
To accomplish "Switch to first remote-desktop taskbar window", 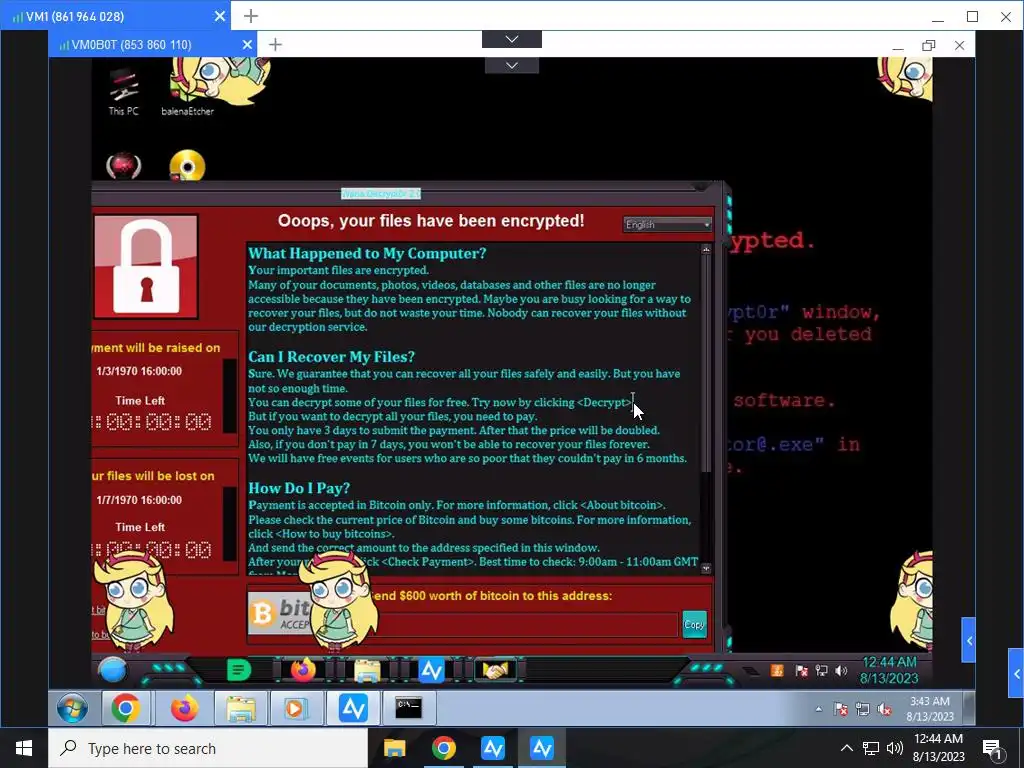I will click(493, 748).
